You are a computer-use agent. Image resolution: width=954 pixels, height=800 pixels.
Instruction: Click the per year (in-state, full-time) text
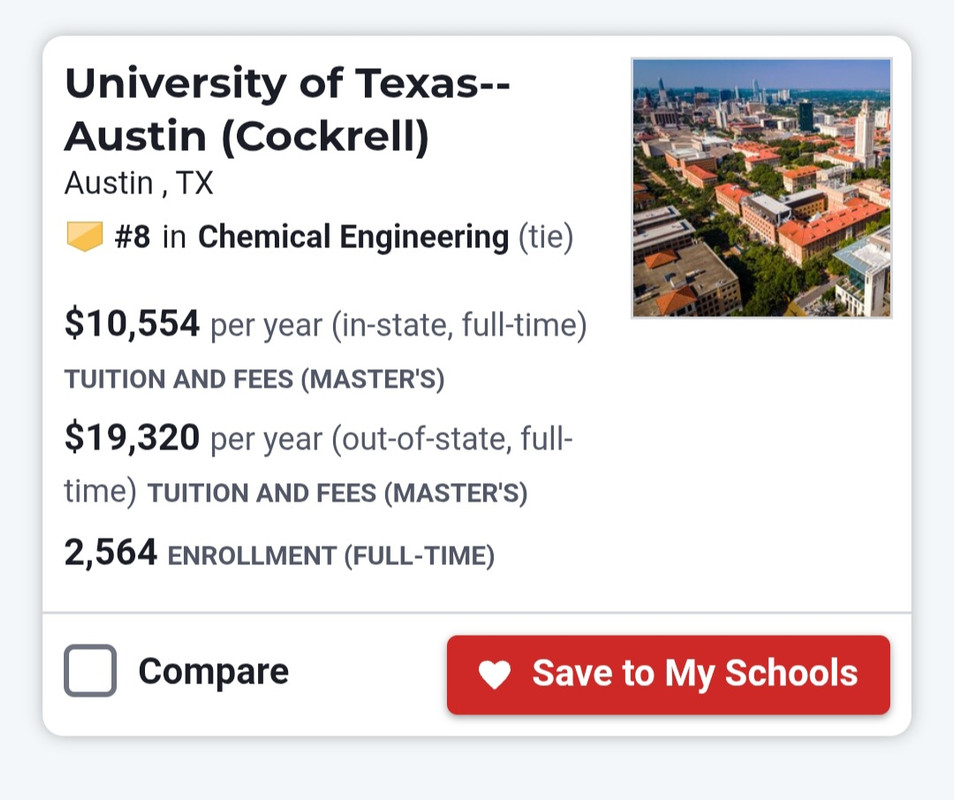coord(399,325)
